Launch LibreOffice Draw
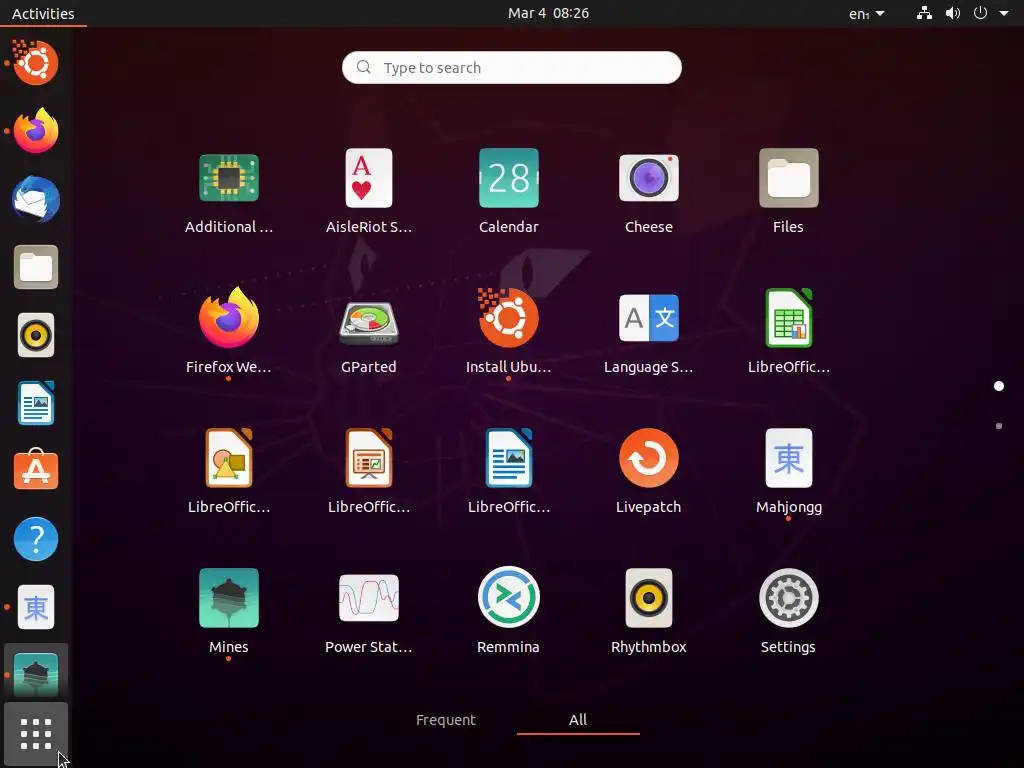Image resolution: width=1024 pixels, height=768 pixels. pyautogui.click(x=229, y=458)
